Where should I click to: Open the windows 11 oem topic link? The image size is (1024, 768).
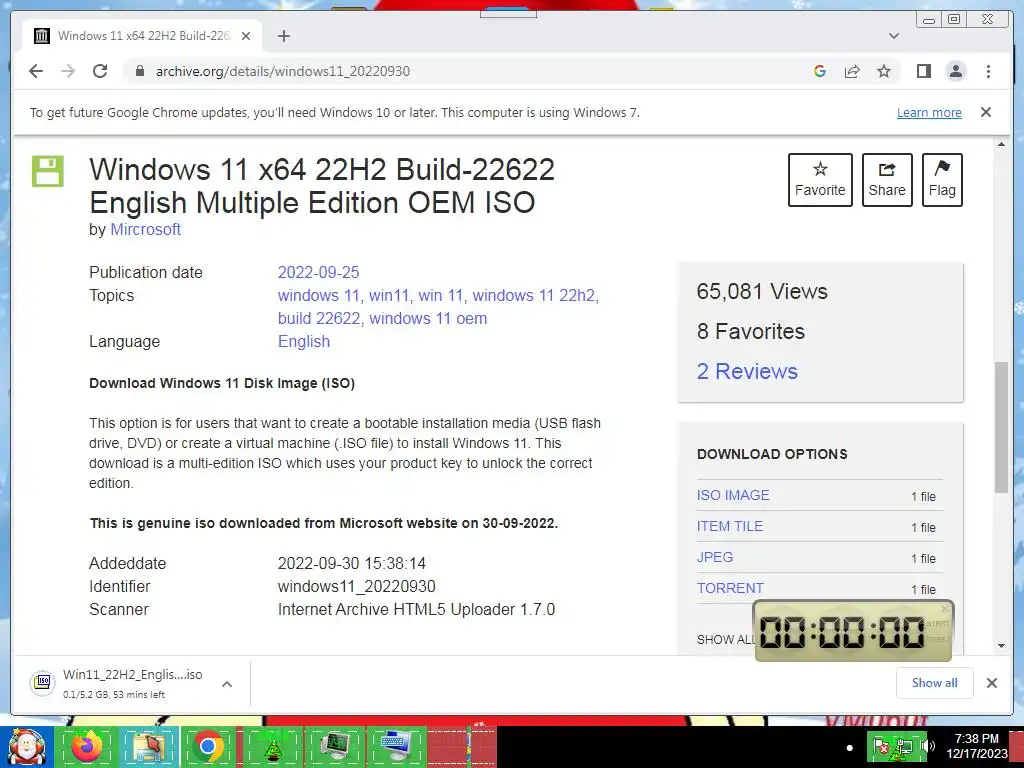point(428,318)
